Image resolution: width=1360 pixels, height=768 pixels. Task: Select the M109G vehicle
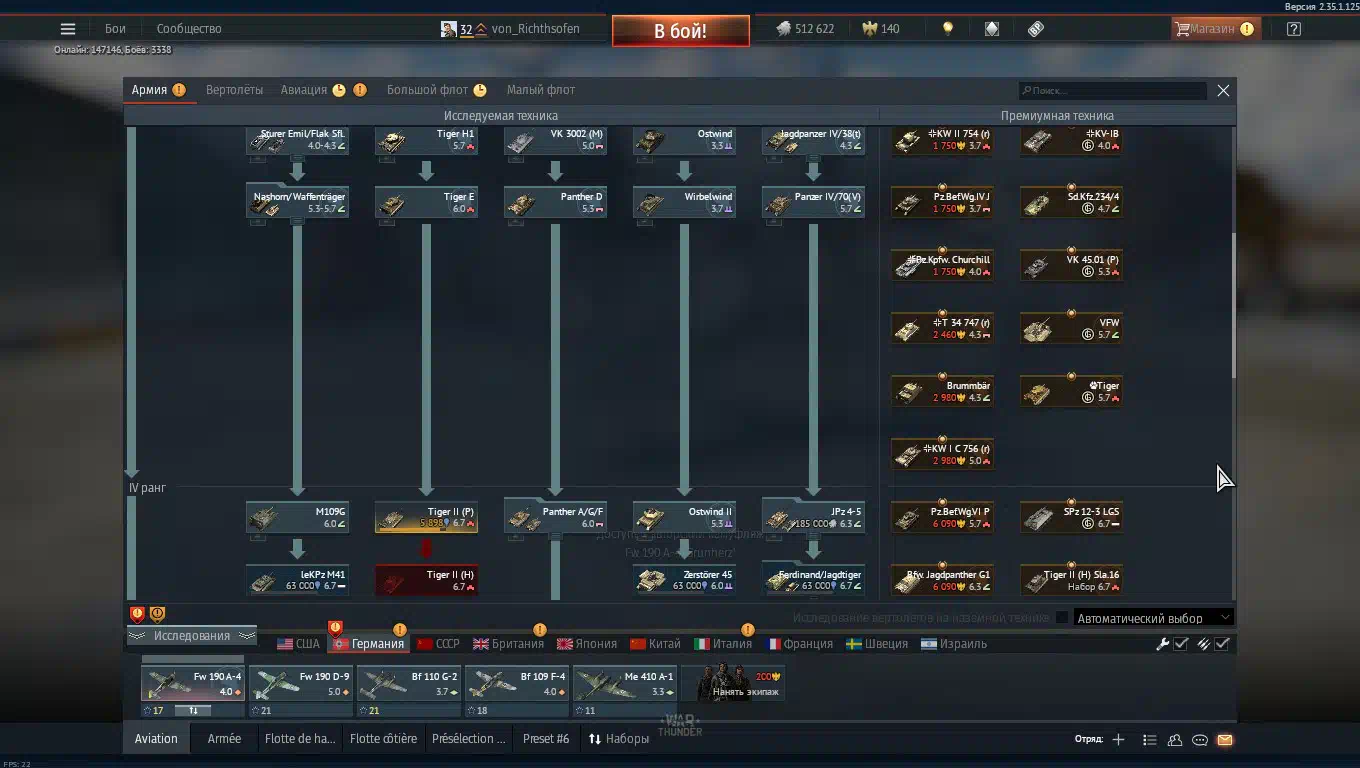coord(297,518)
